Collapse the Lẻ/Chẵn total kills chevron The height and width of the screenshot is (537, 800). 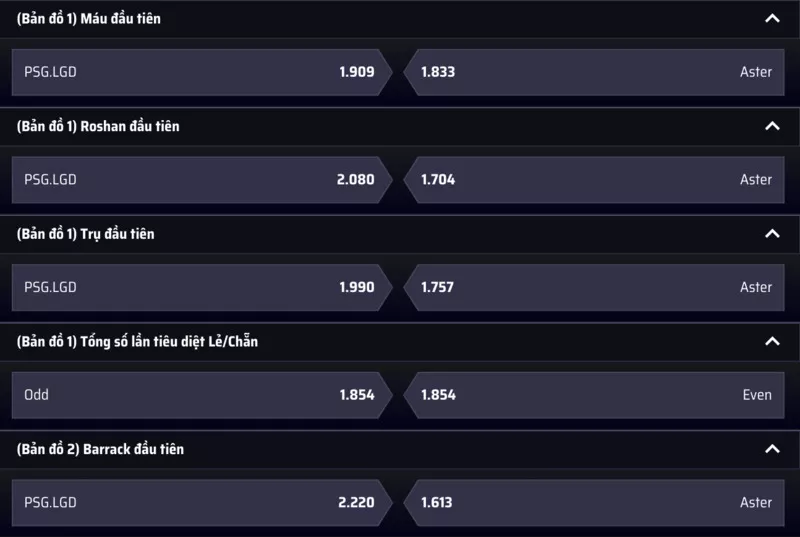point(771,341)
